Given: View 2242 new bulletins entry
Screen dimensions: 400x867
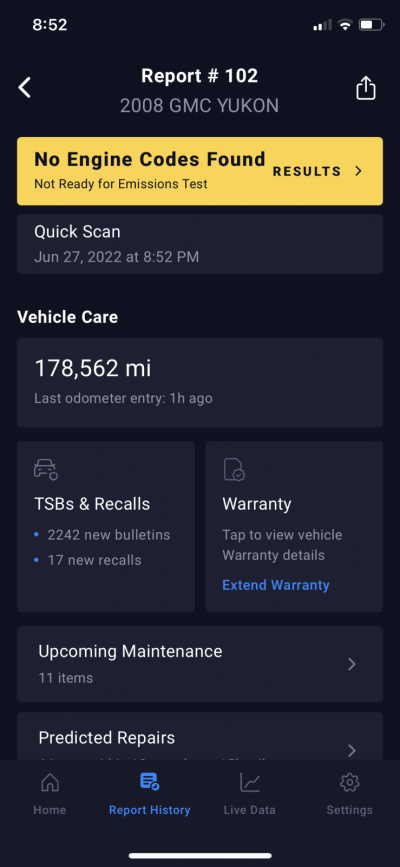Looking at the screenshot, I should coord(109,535).
